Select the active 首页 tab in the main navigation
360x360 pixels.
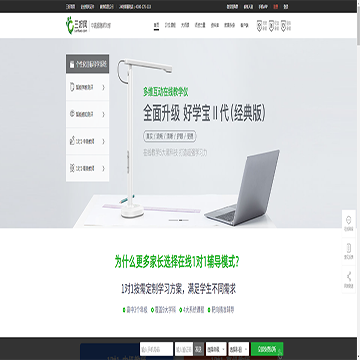[156, 25]
